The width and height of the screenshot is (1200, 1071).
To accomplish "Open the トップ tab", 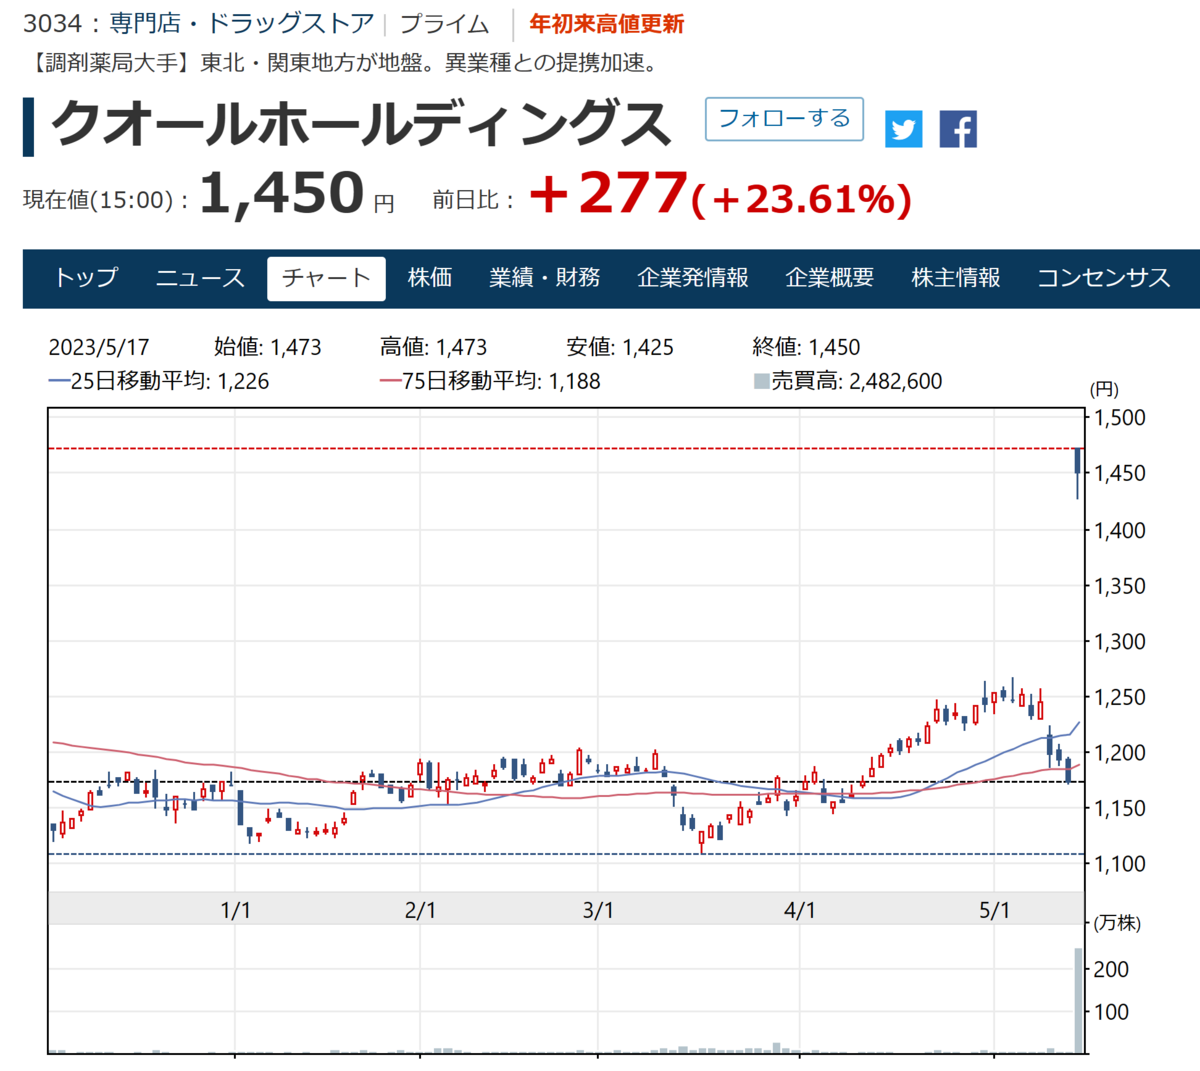I will coord(86,278).
